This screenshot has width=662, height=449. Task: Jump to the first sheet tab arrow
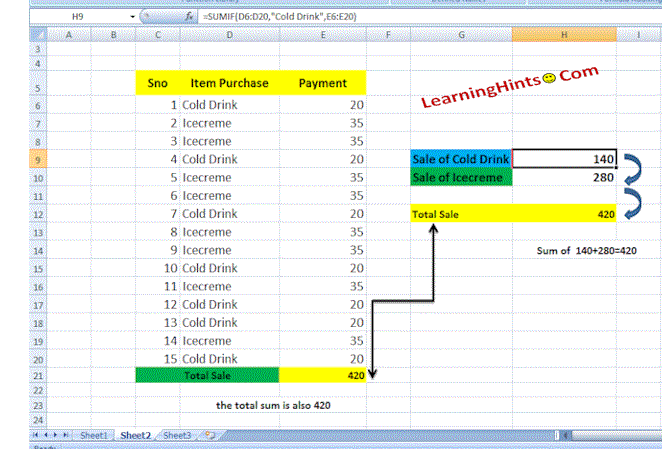click(x=35, y=435)
